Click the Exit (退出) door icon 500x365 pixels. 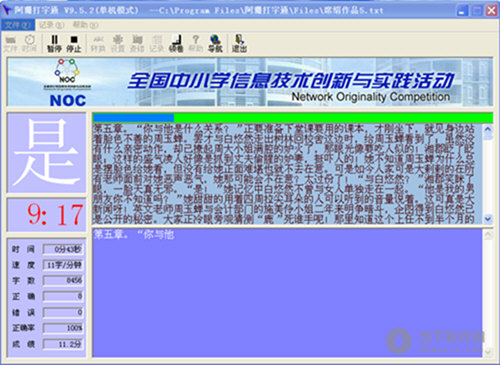coord(239,44)
